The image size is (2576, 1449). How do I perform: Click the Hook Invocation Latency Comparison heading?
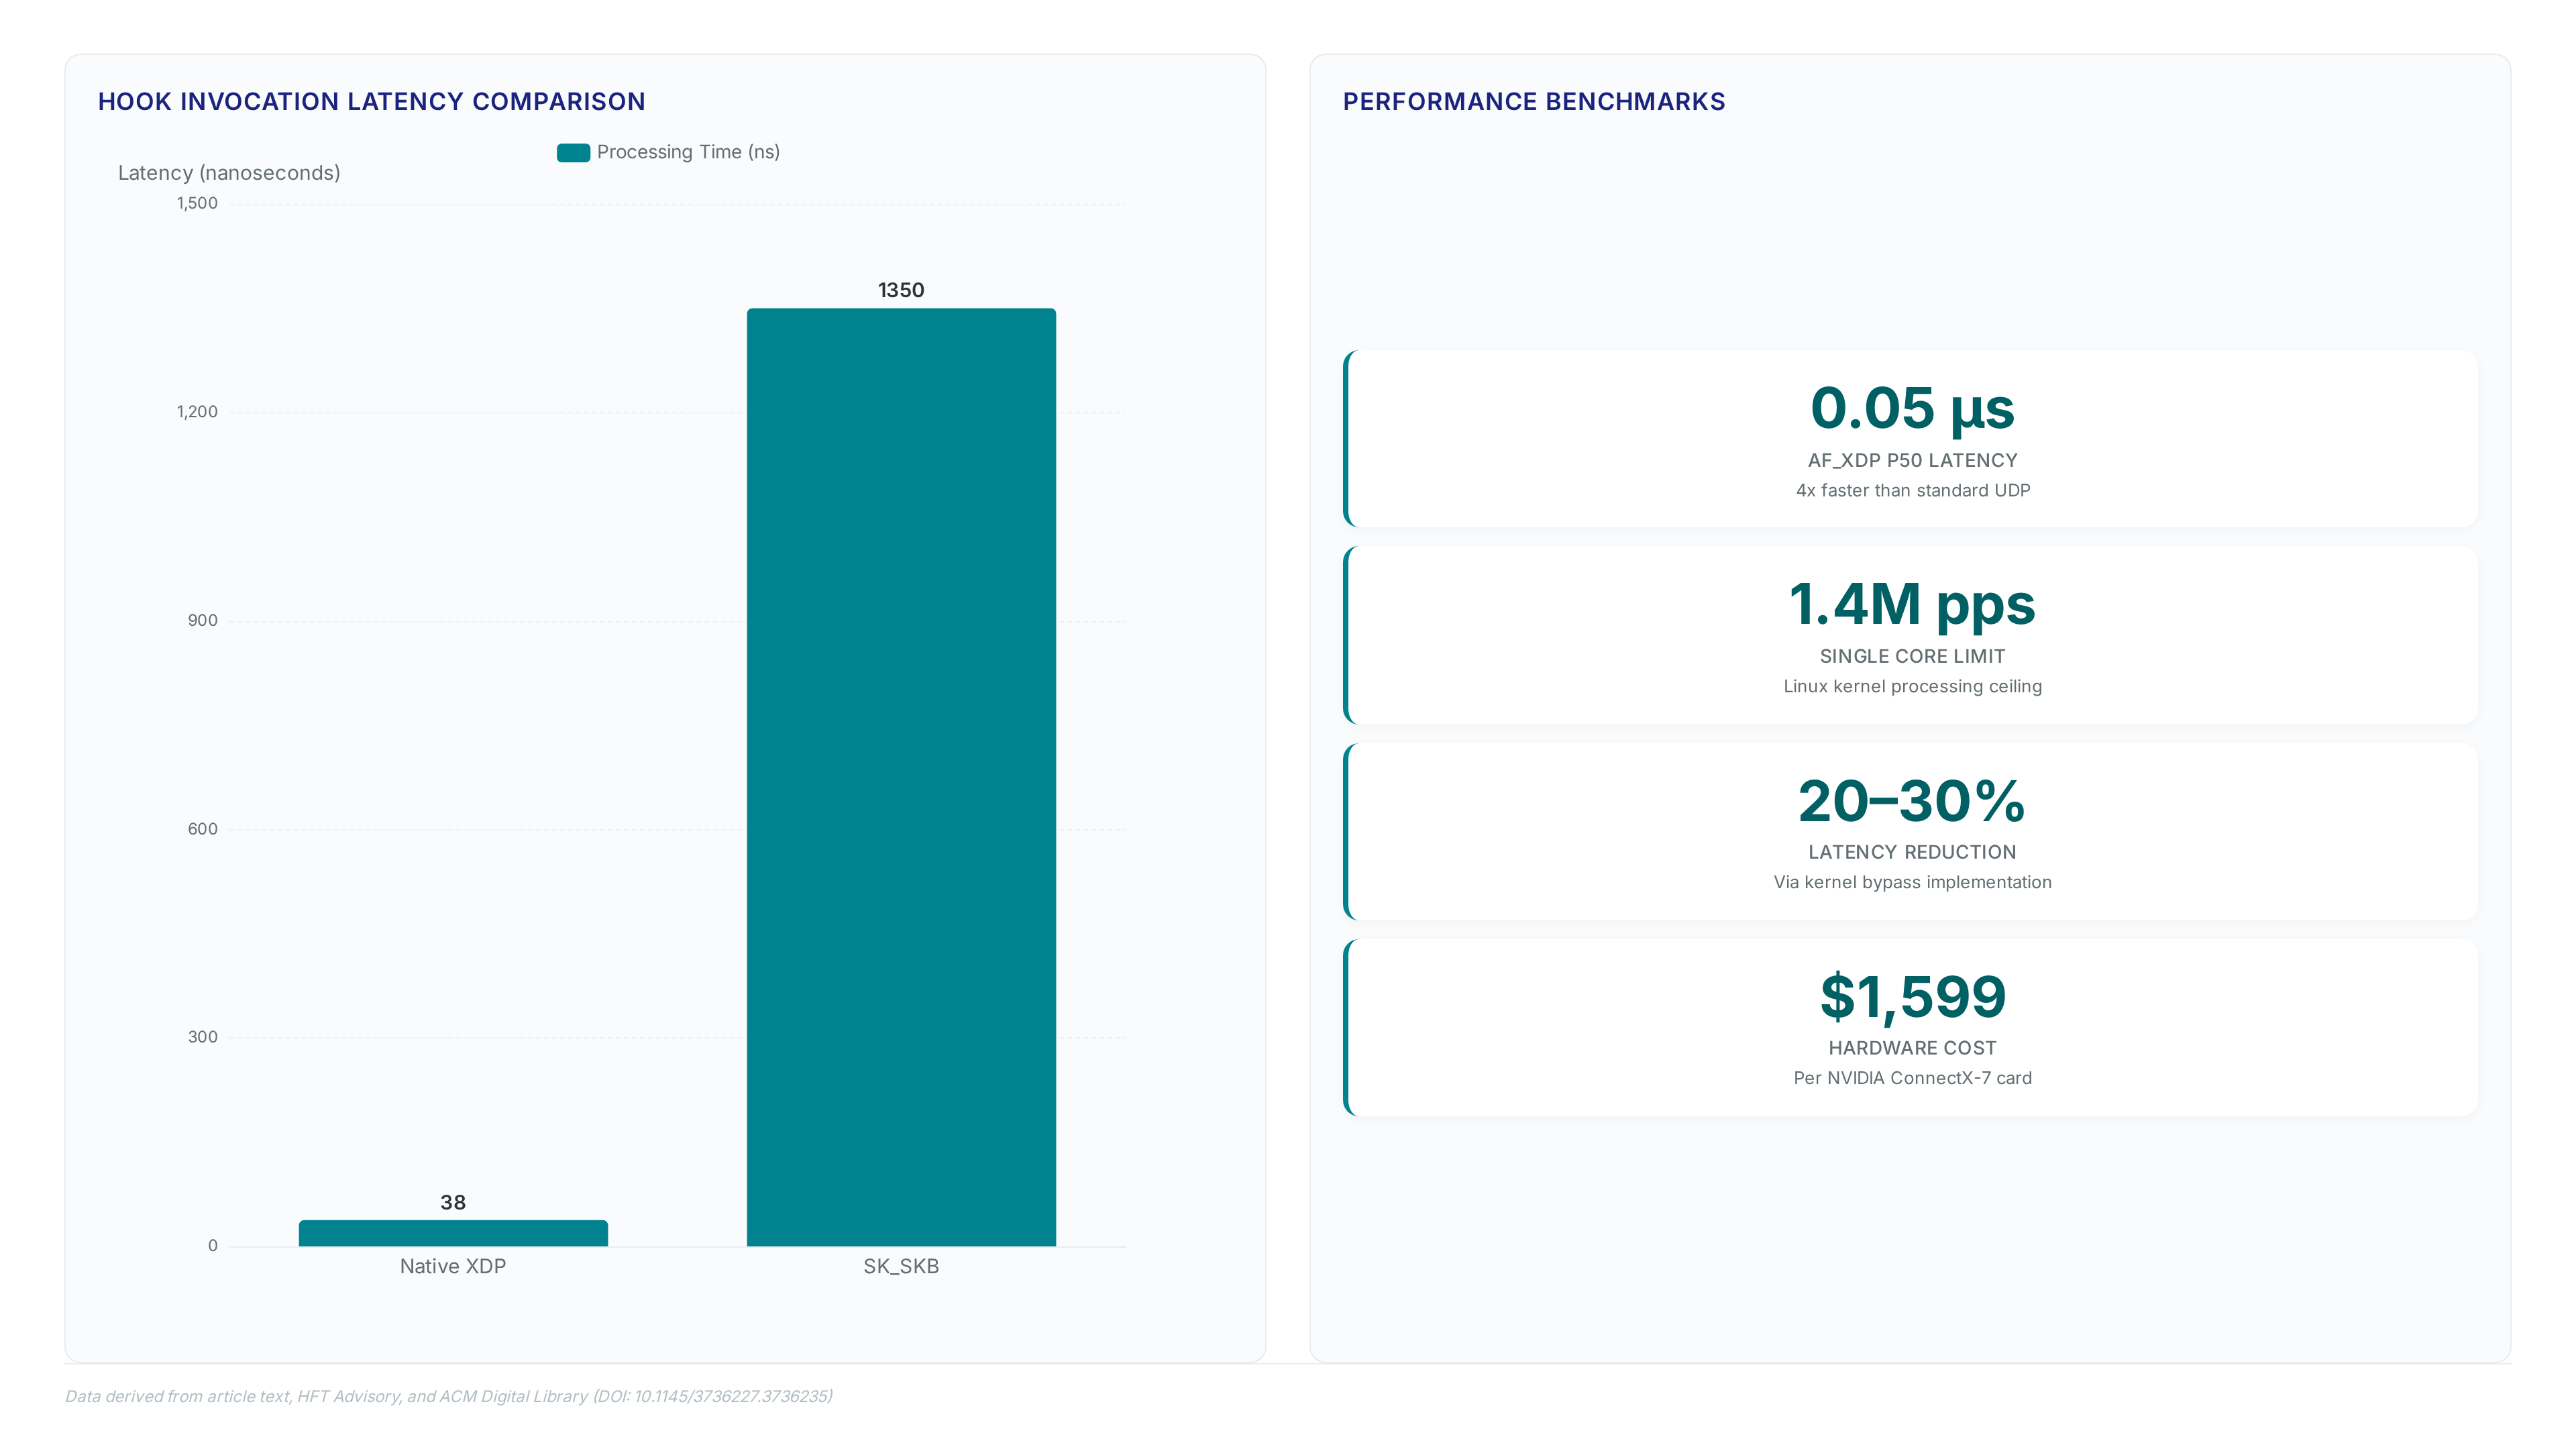click(x=372, y=101)
